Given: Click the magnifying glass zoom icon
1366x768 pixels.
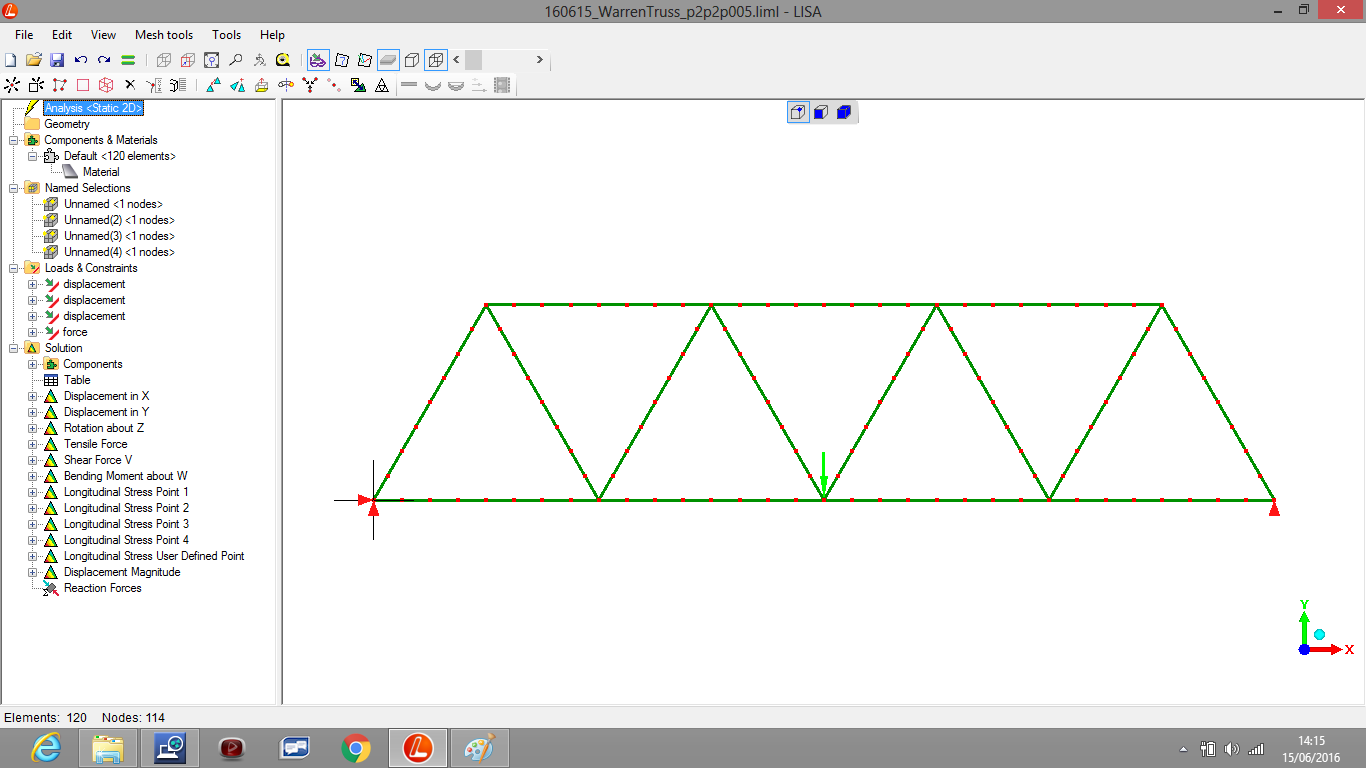Looking at the screenshot, I should point(235,60).
